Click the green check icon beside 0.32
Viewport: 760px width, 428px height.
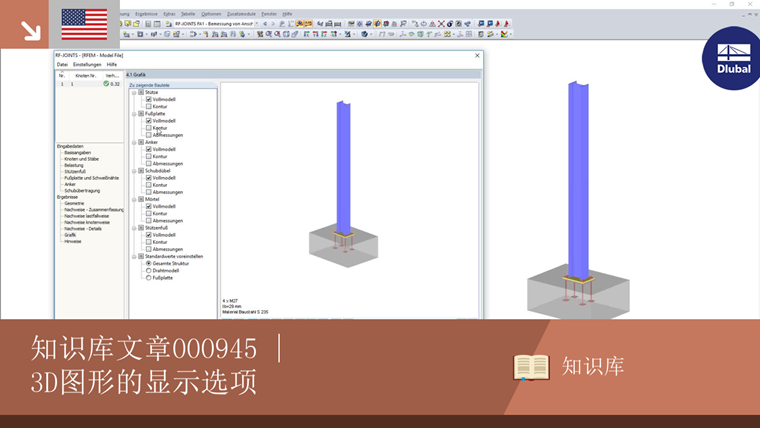[x=106, y=83]
